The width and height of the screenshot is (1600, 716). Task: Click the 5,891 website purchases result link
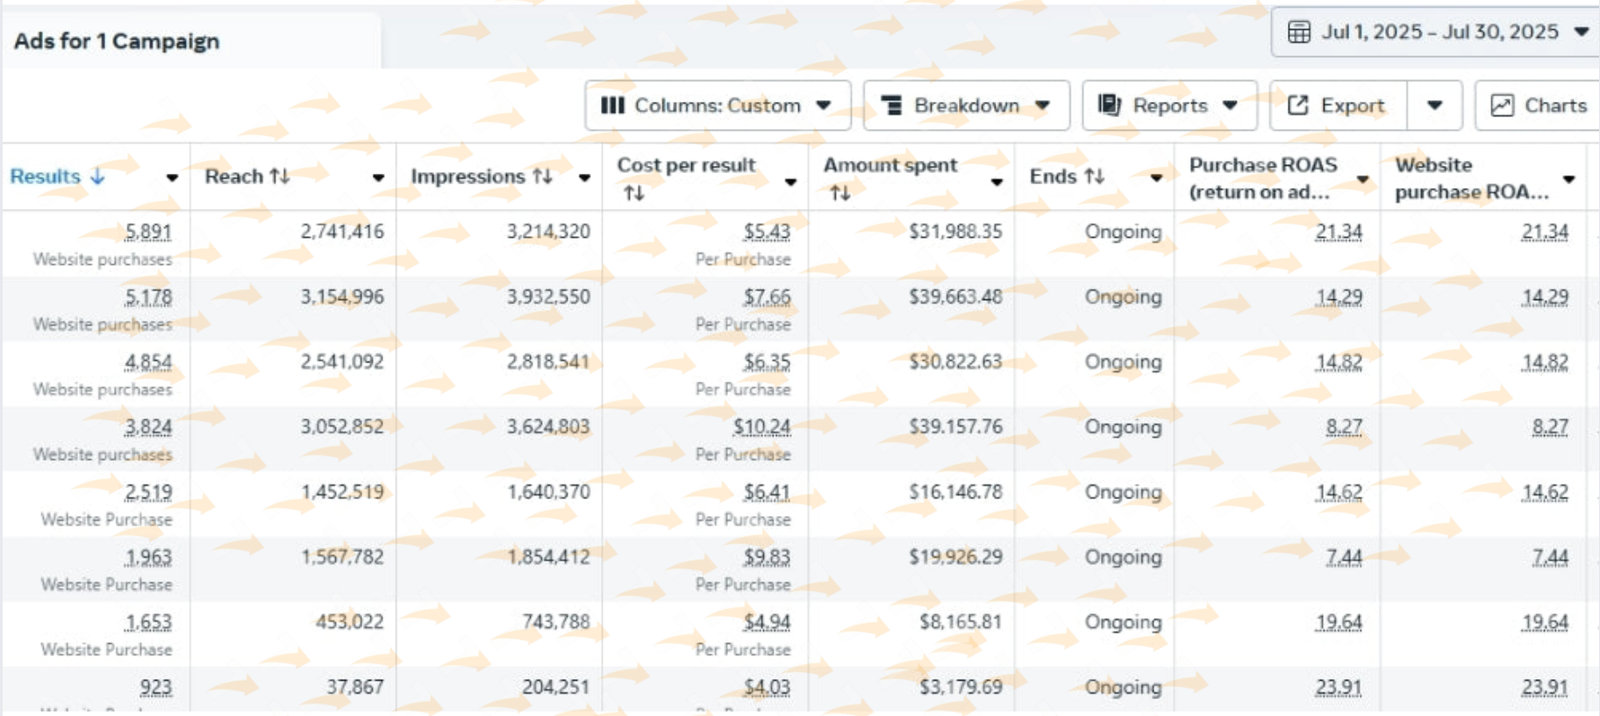pyautogui.click(x=148, y=232)
